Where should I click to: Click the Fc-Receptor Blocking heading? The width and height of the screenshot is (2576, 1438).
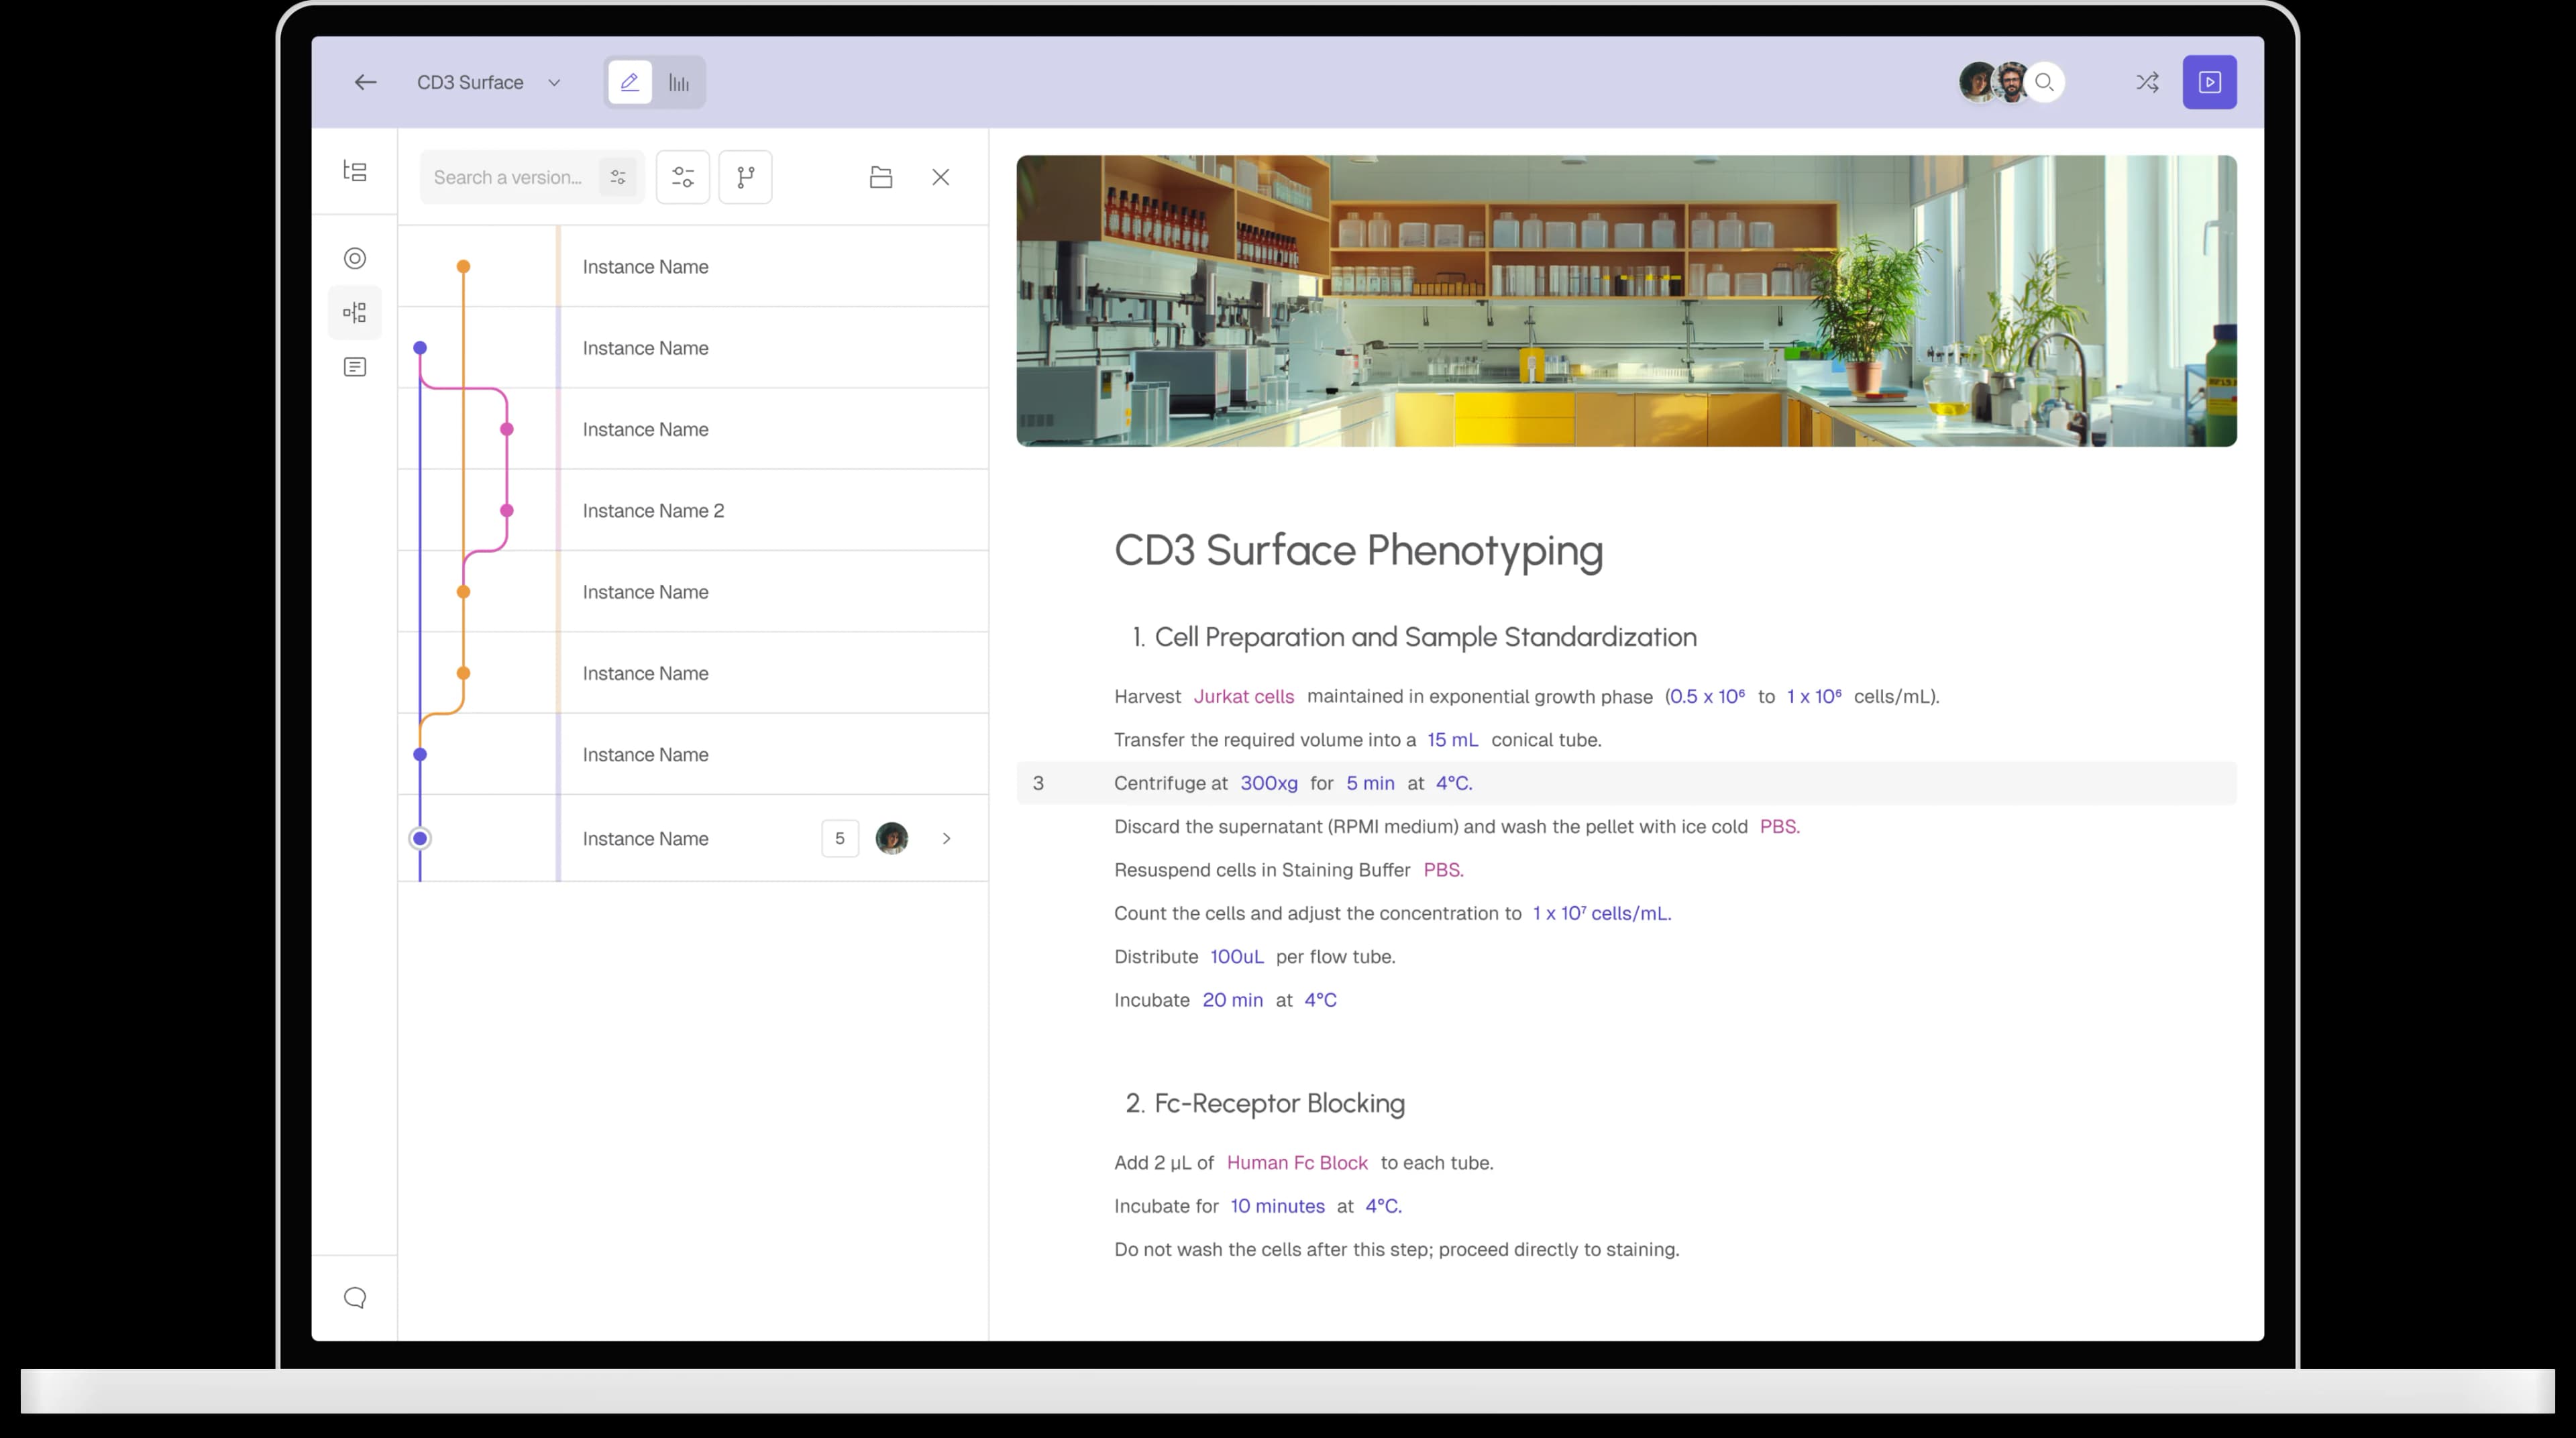tap(1279, 1103)
